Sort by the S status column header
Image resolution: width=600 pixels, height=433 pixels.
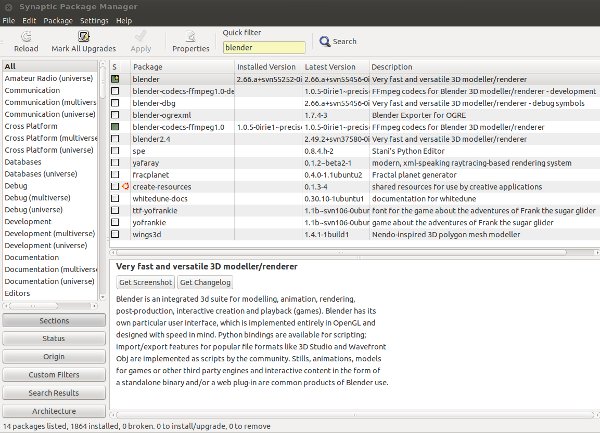tap(120, 67)
